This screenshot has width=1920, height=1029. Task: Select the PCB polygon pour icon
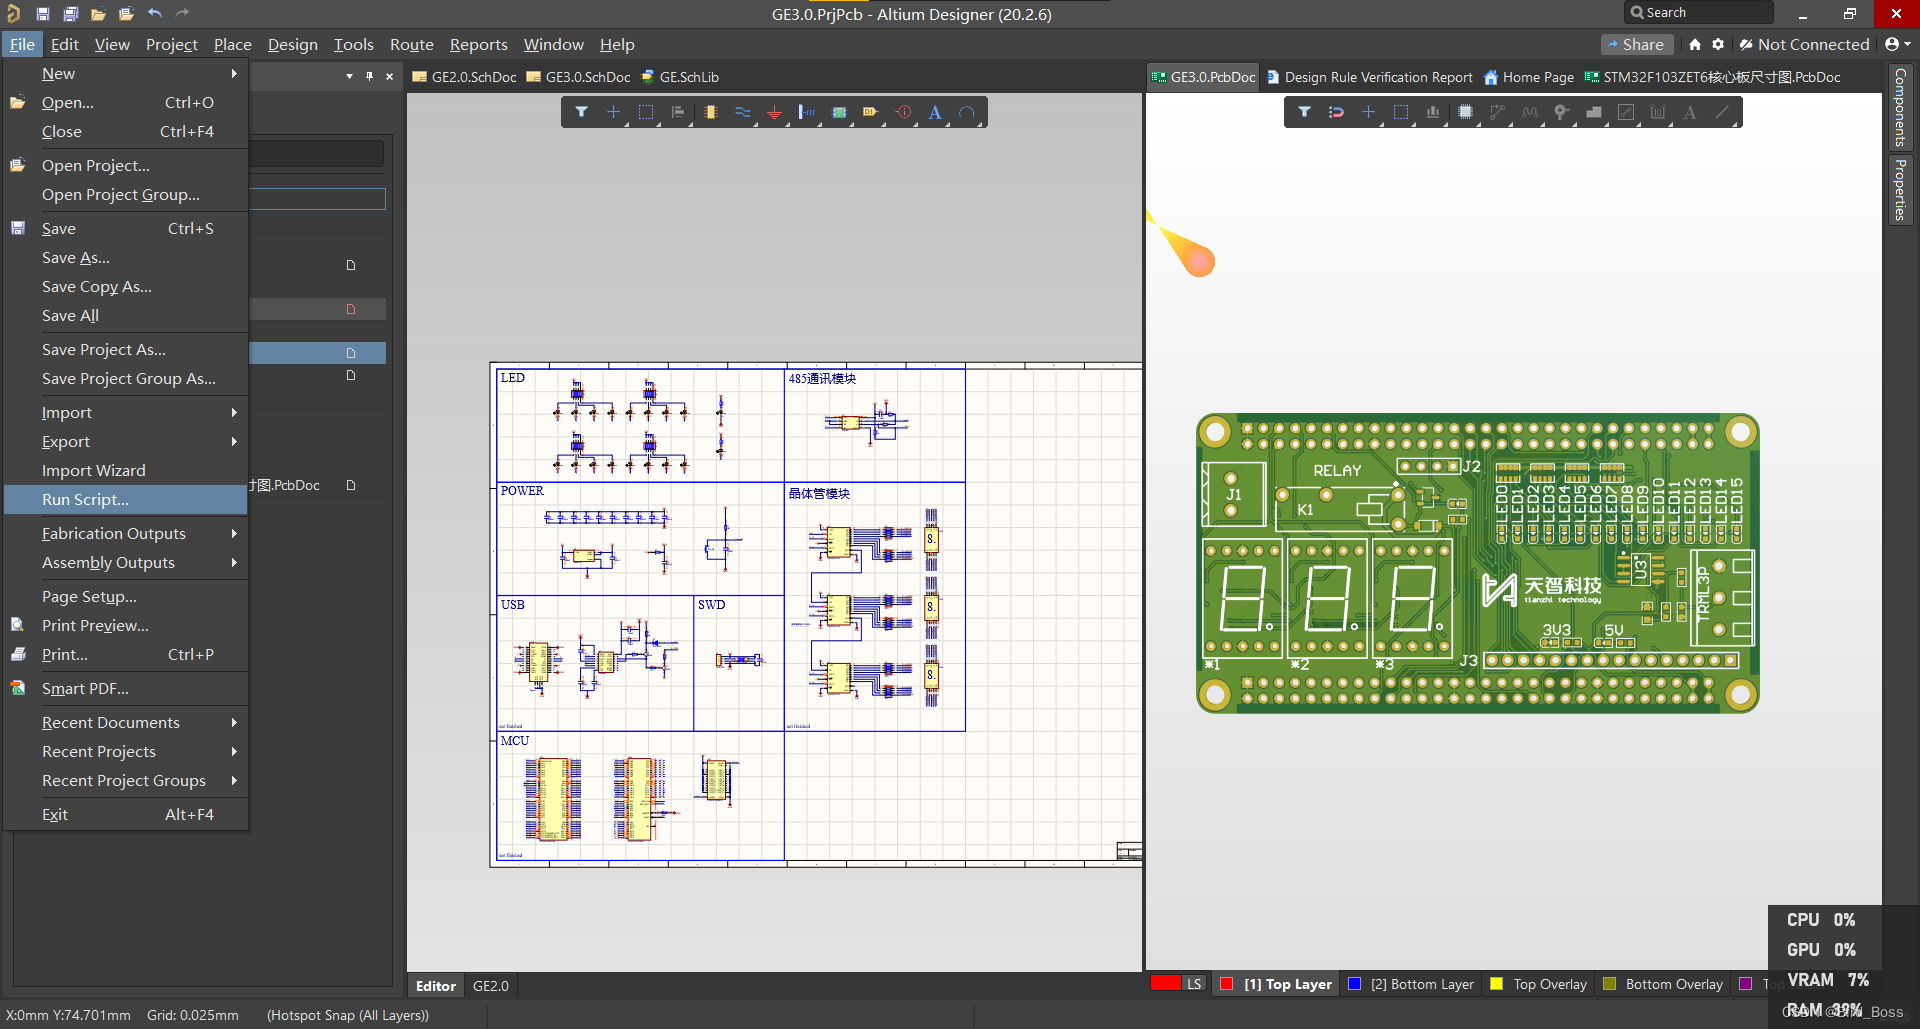(1594, 112)
